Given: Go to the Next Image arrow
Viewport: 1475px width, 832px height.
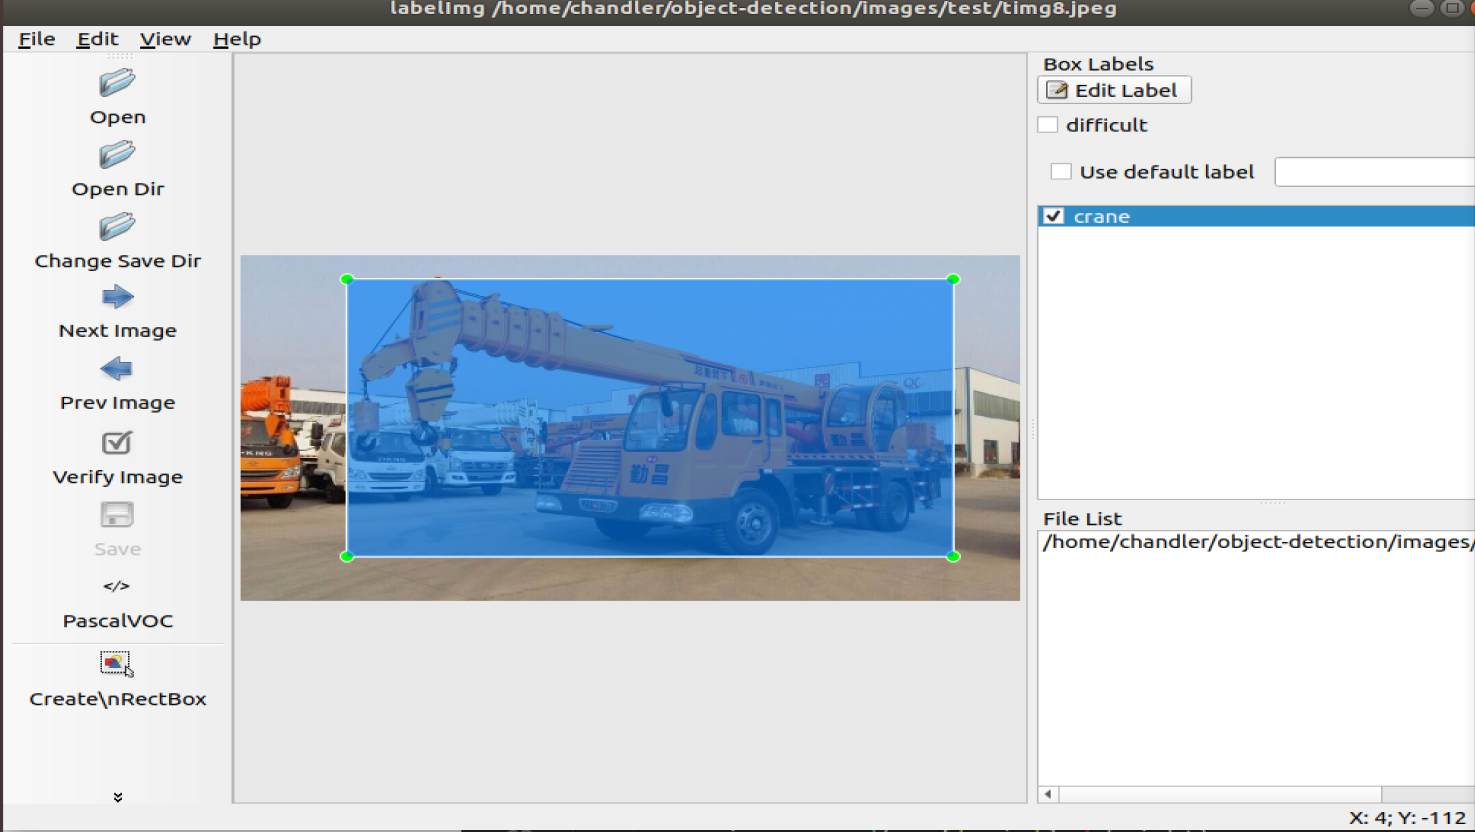Looking at the screenshot, I should click(117, 297).
